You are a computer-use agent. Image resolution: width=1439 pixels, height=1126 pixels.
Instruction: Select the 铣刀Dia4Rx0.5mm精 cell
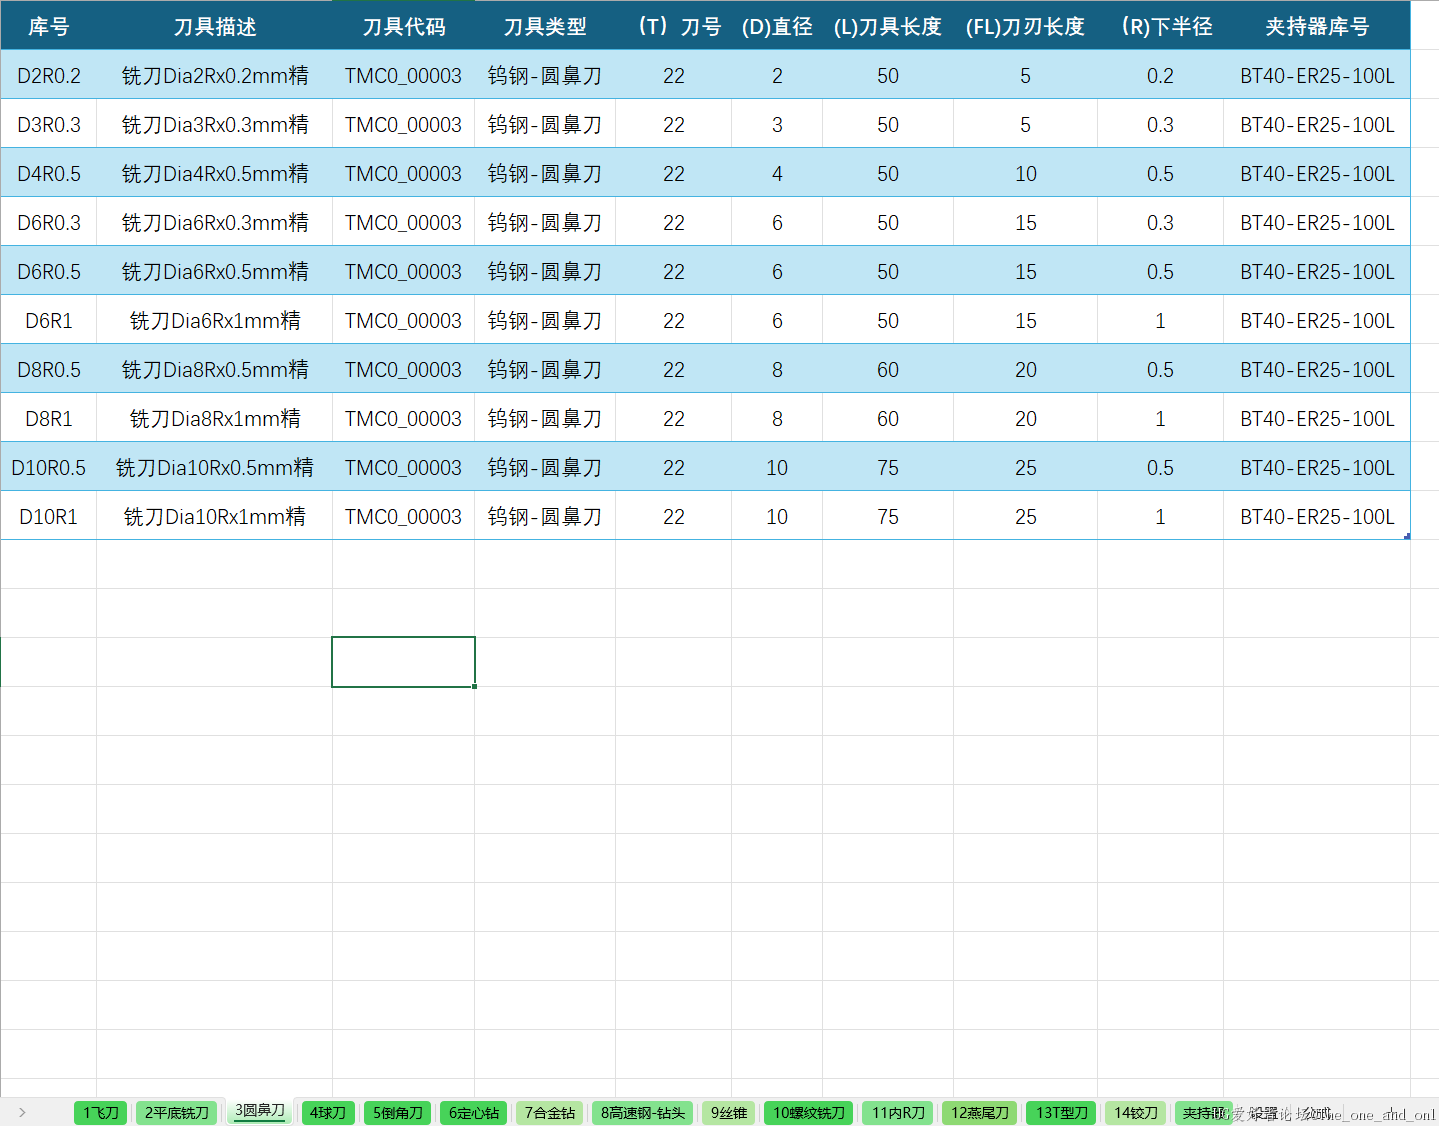tap(215, 173)
